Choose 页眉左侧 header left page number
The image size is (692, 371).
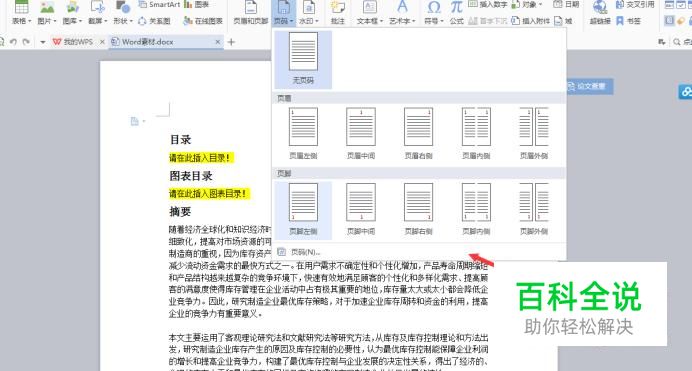[303, 133]
